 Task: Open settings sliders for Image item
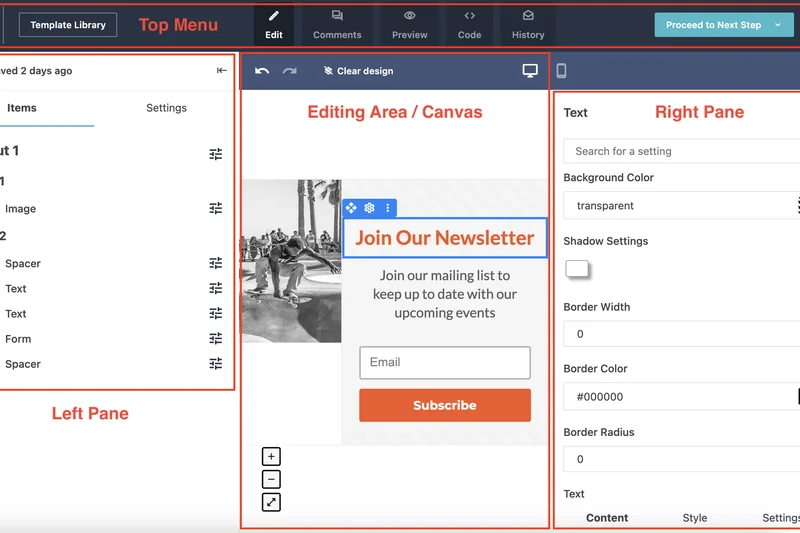[215, 209]
